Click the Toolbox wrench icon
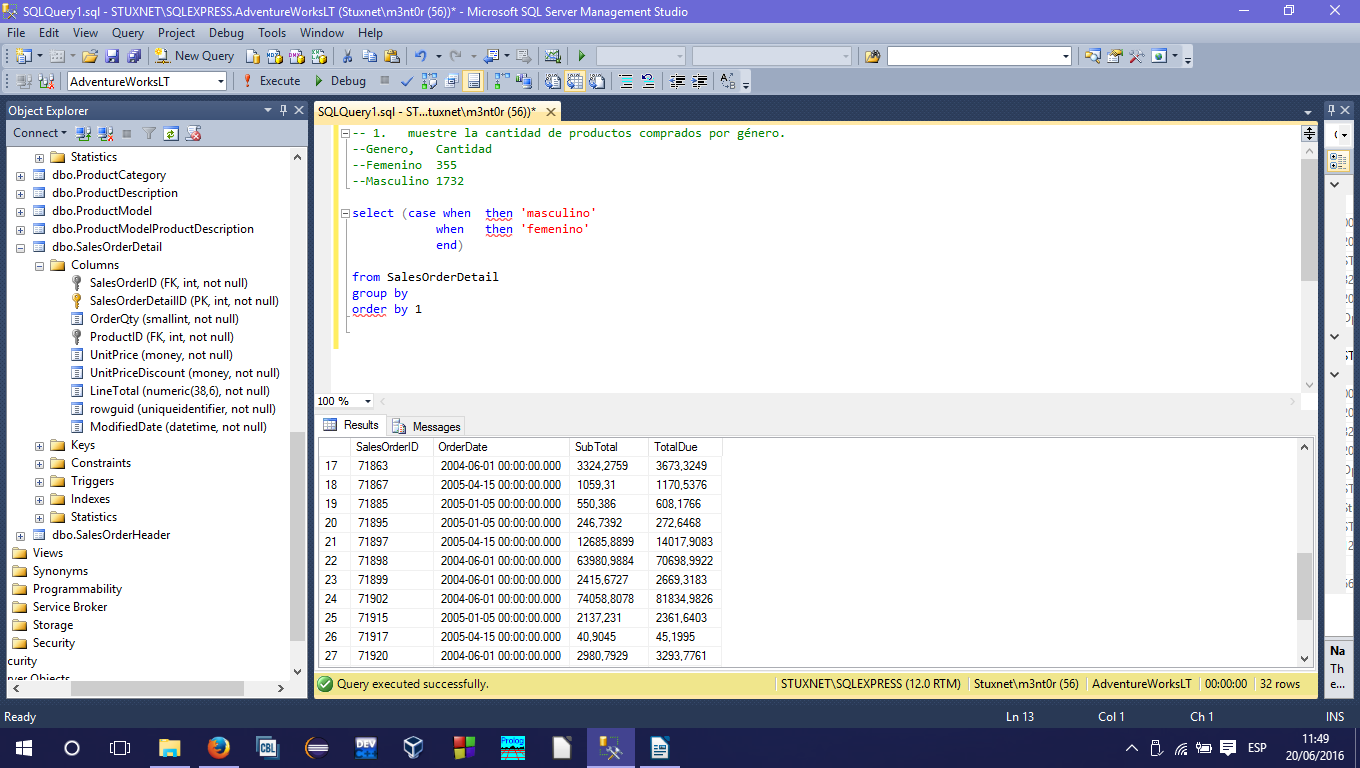Screen dimensions: 1360x768 (1136, 56)
